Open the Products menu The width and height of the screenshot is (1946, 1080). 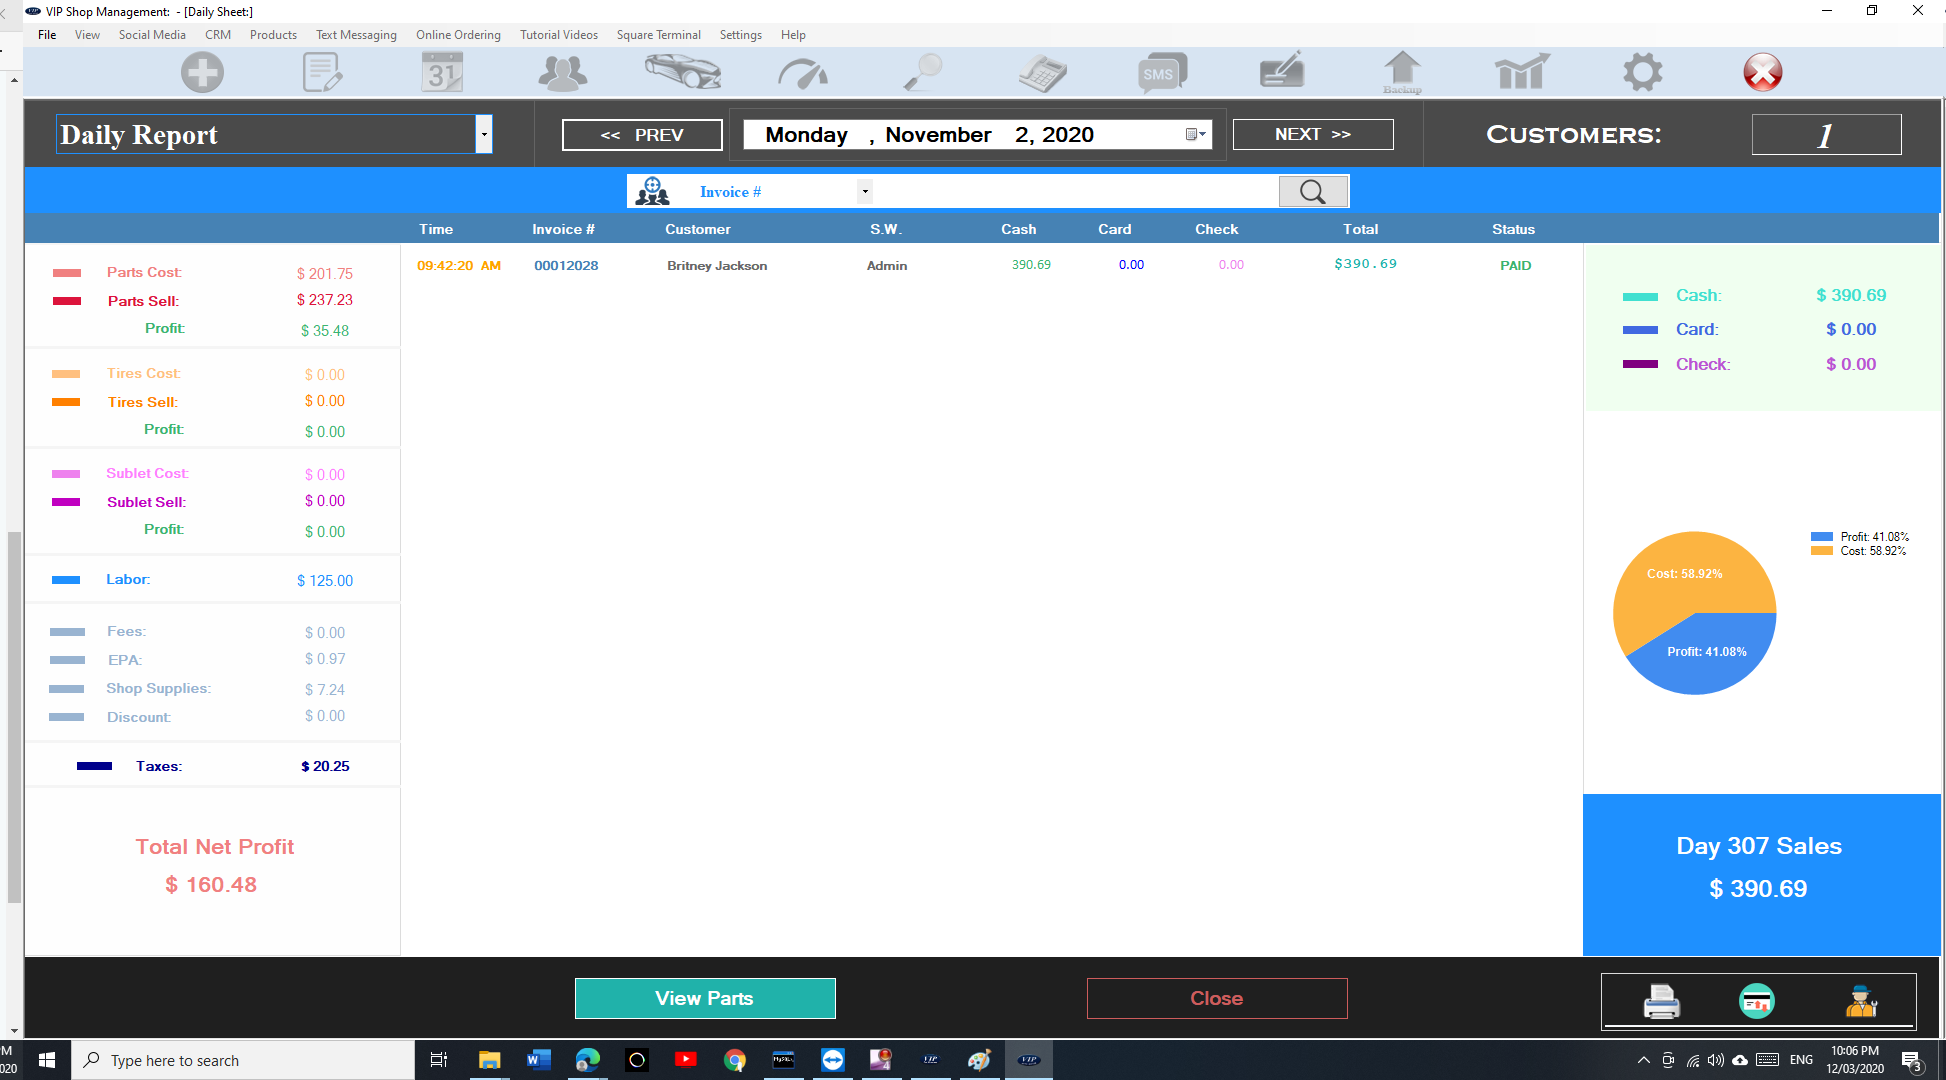click(273, 35)
